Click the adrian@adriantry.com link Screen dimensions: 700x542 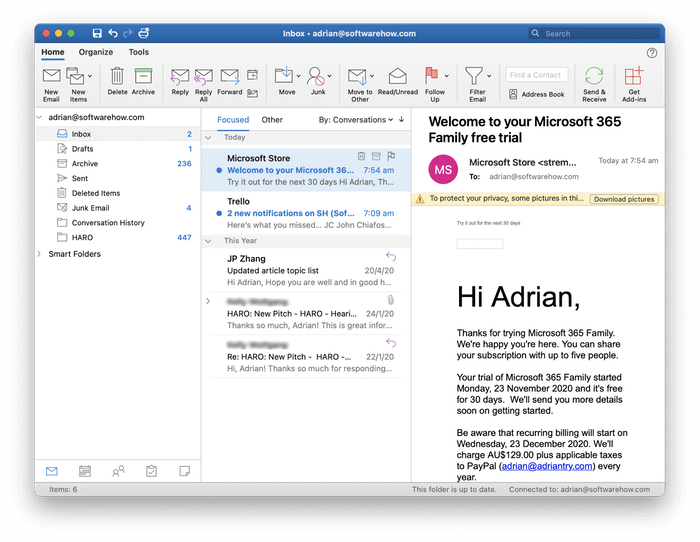coord(547,466)
